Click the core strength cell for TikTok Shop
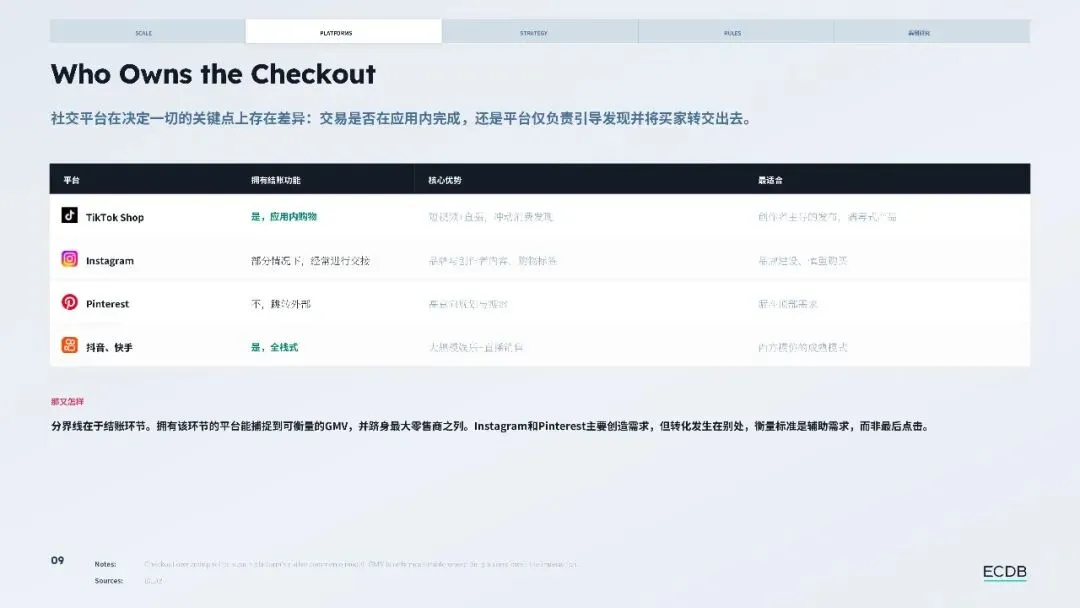 tap(490, 217)
